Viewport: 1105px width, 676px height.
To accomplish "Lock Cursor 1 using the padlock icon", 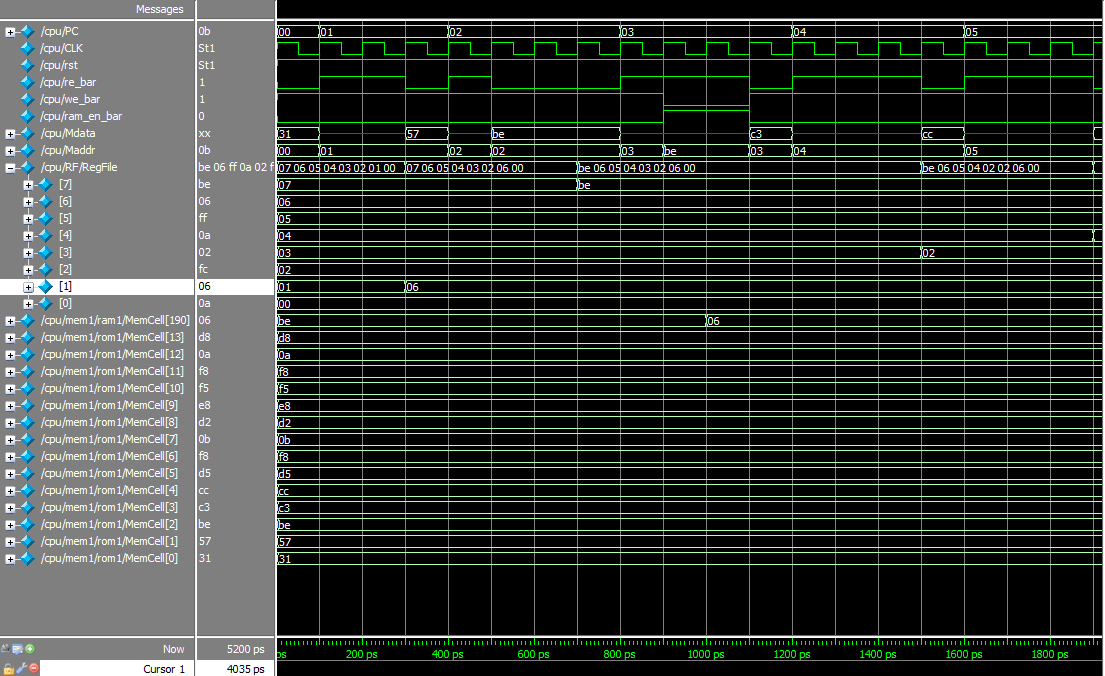I will coord(8,668).
